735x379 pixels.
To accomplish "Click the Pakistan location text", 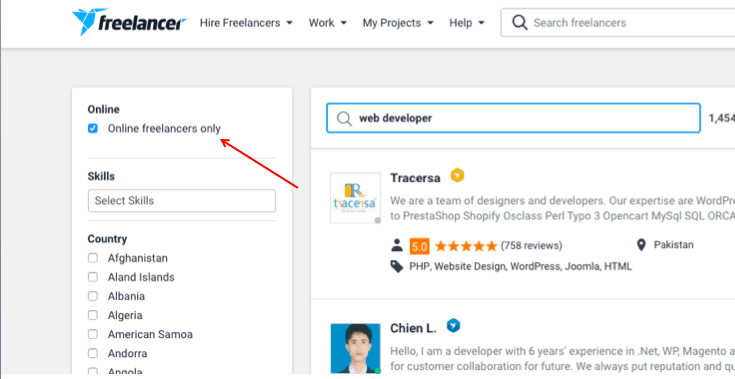I will pos(674,245).
